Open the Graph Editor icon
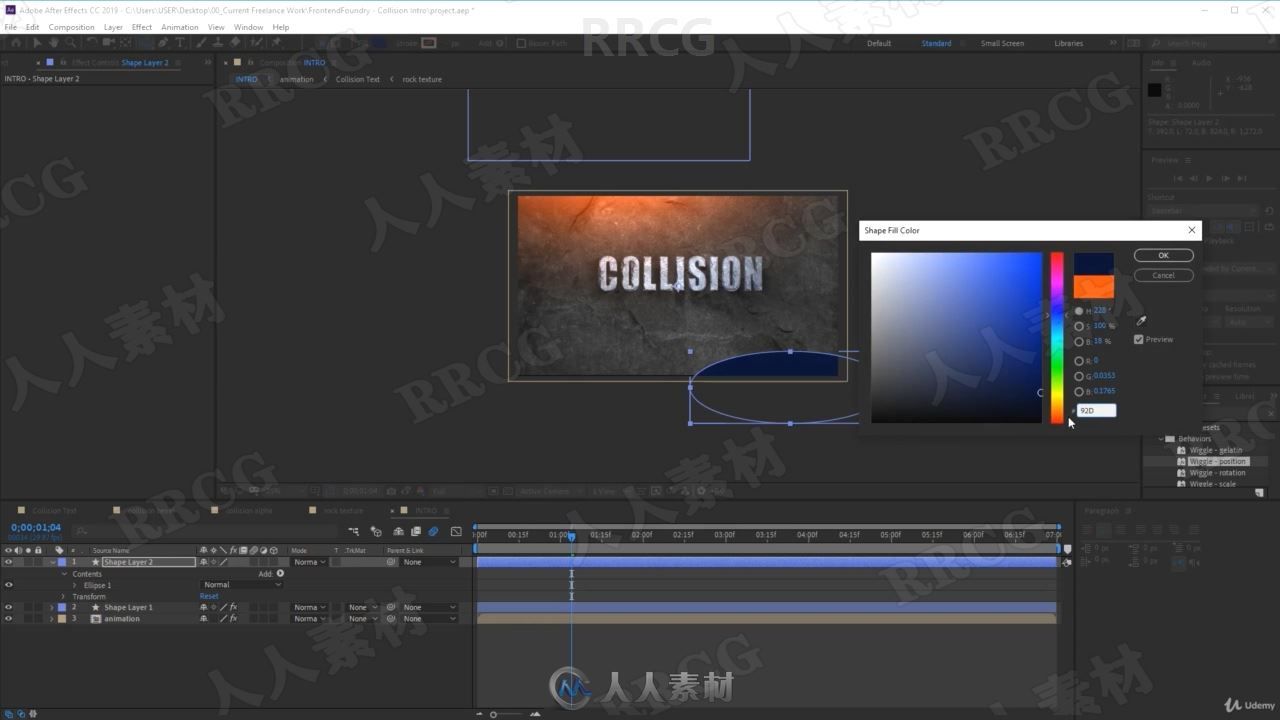 456,531
